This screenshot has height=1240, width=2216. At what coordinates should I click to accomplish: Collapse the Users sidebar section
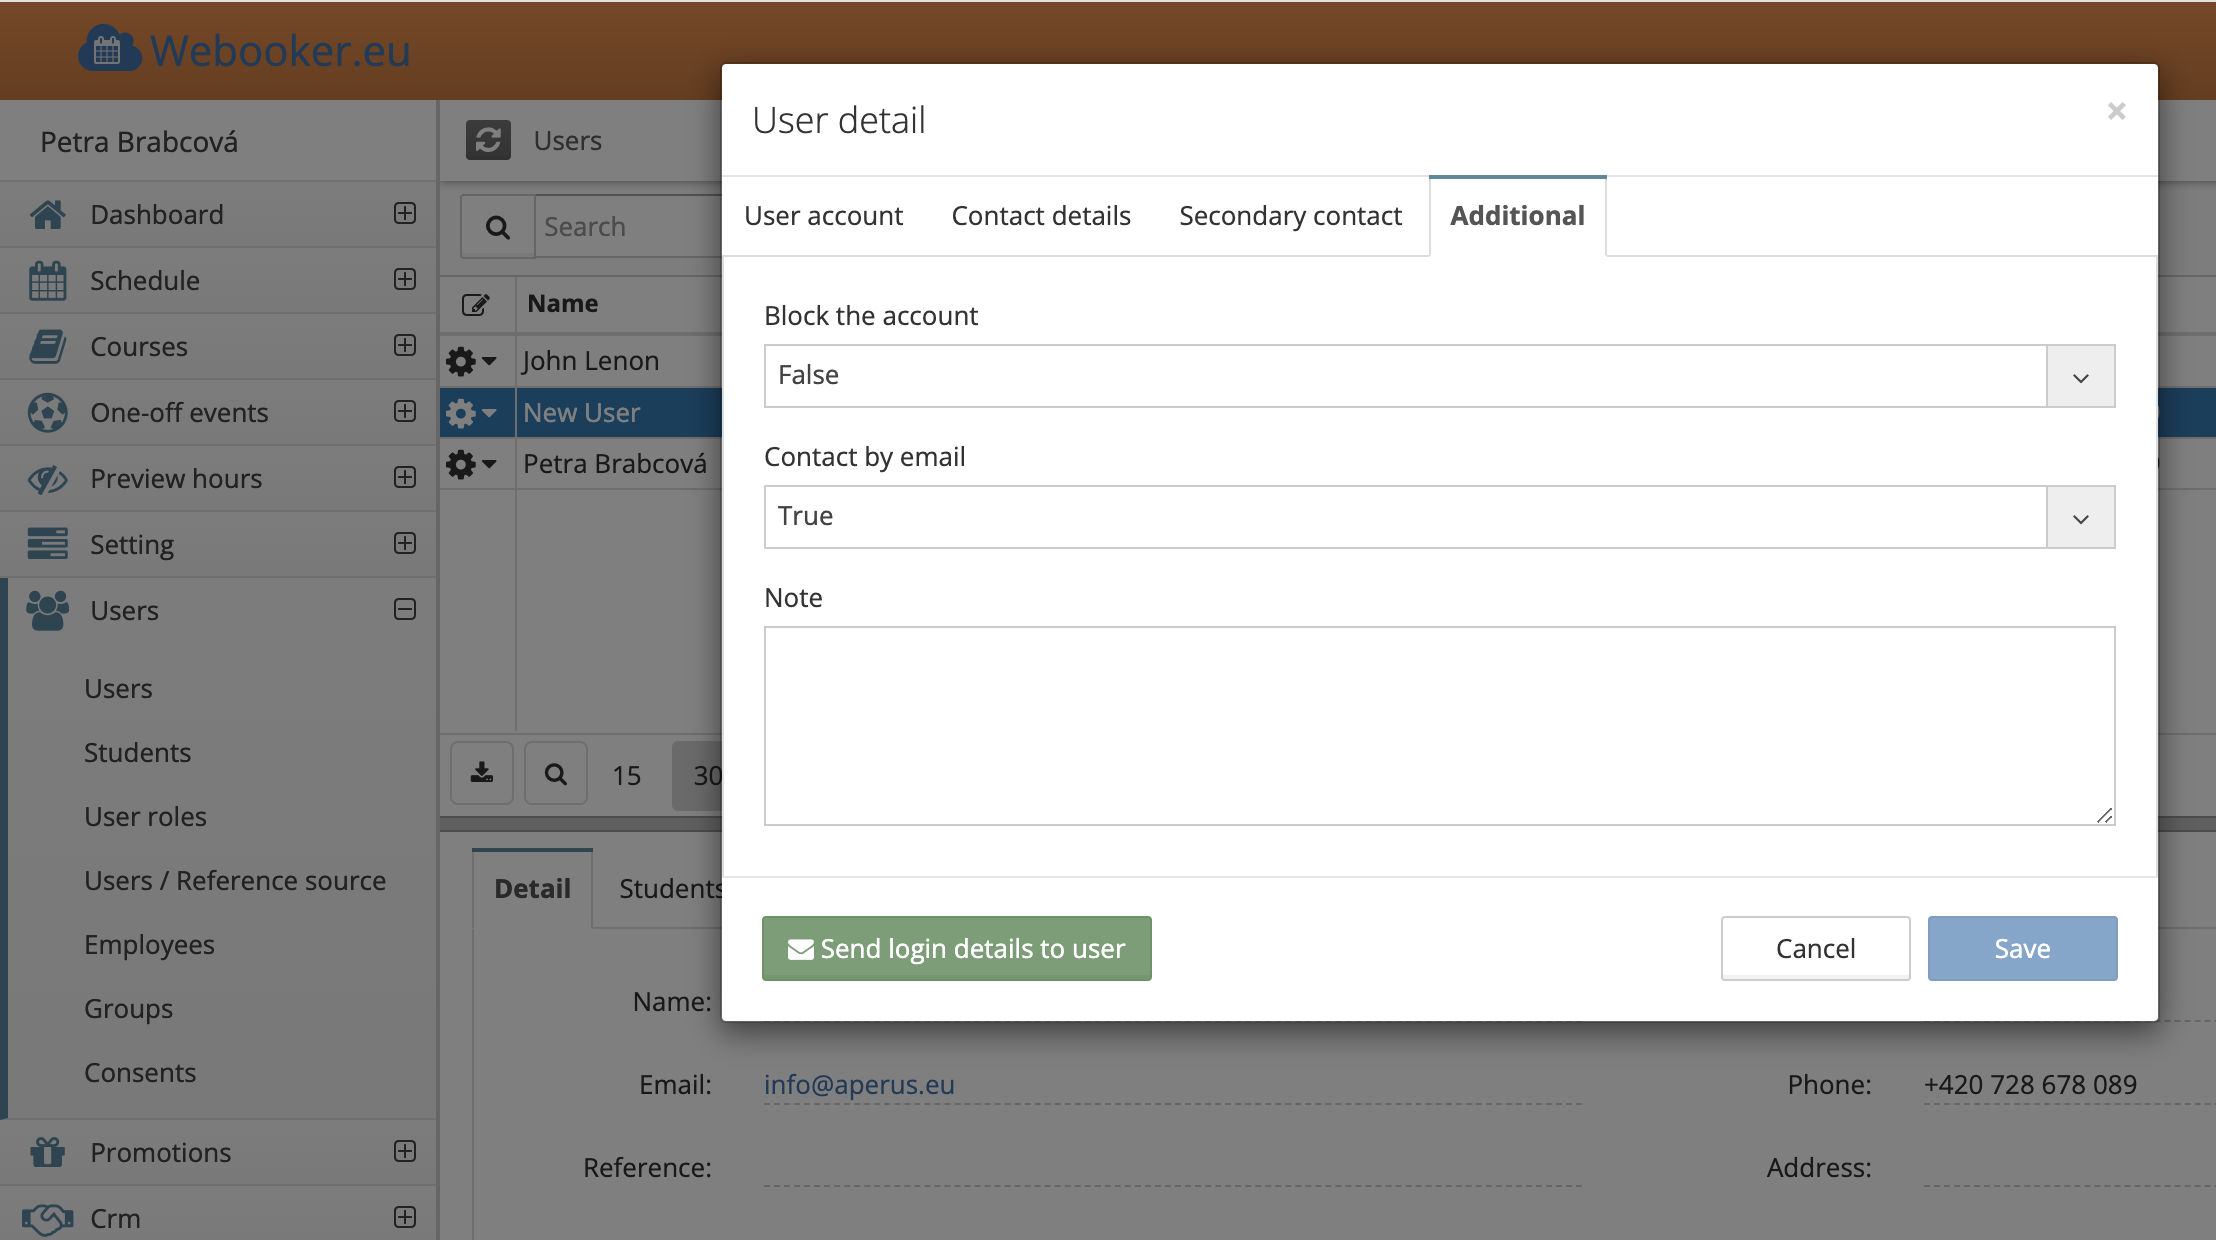click(x=405, y=609)
